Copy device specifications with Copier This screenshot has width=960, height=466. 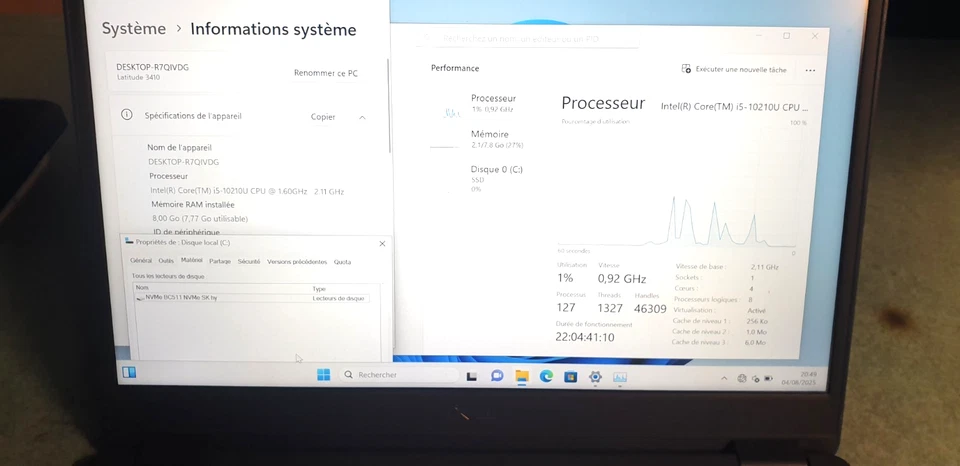323,117
